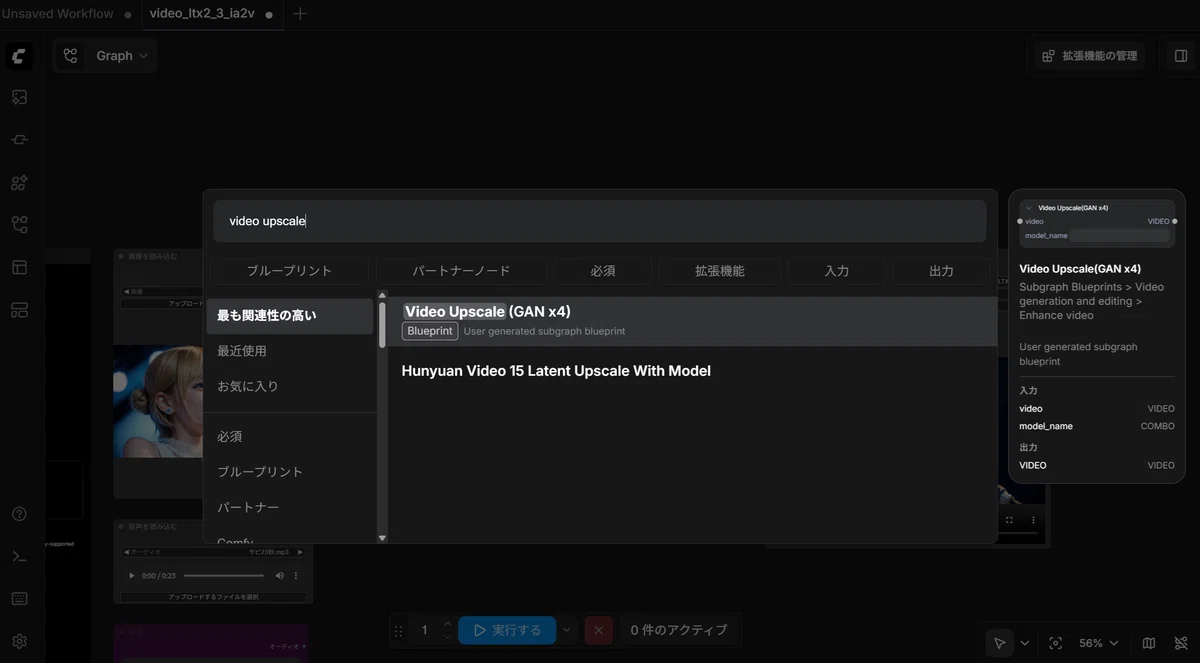Open 拡張機能の管理 button

1090,56
